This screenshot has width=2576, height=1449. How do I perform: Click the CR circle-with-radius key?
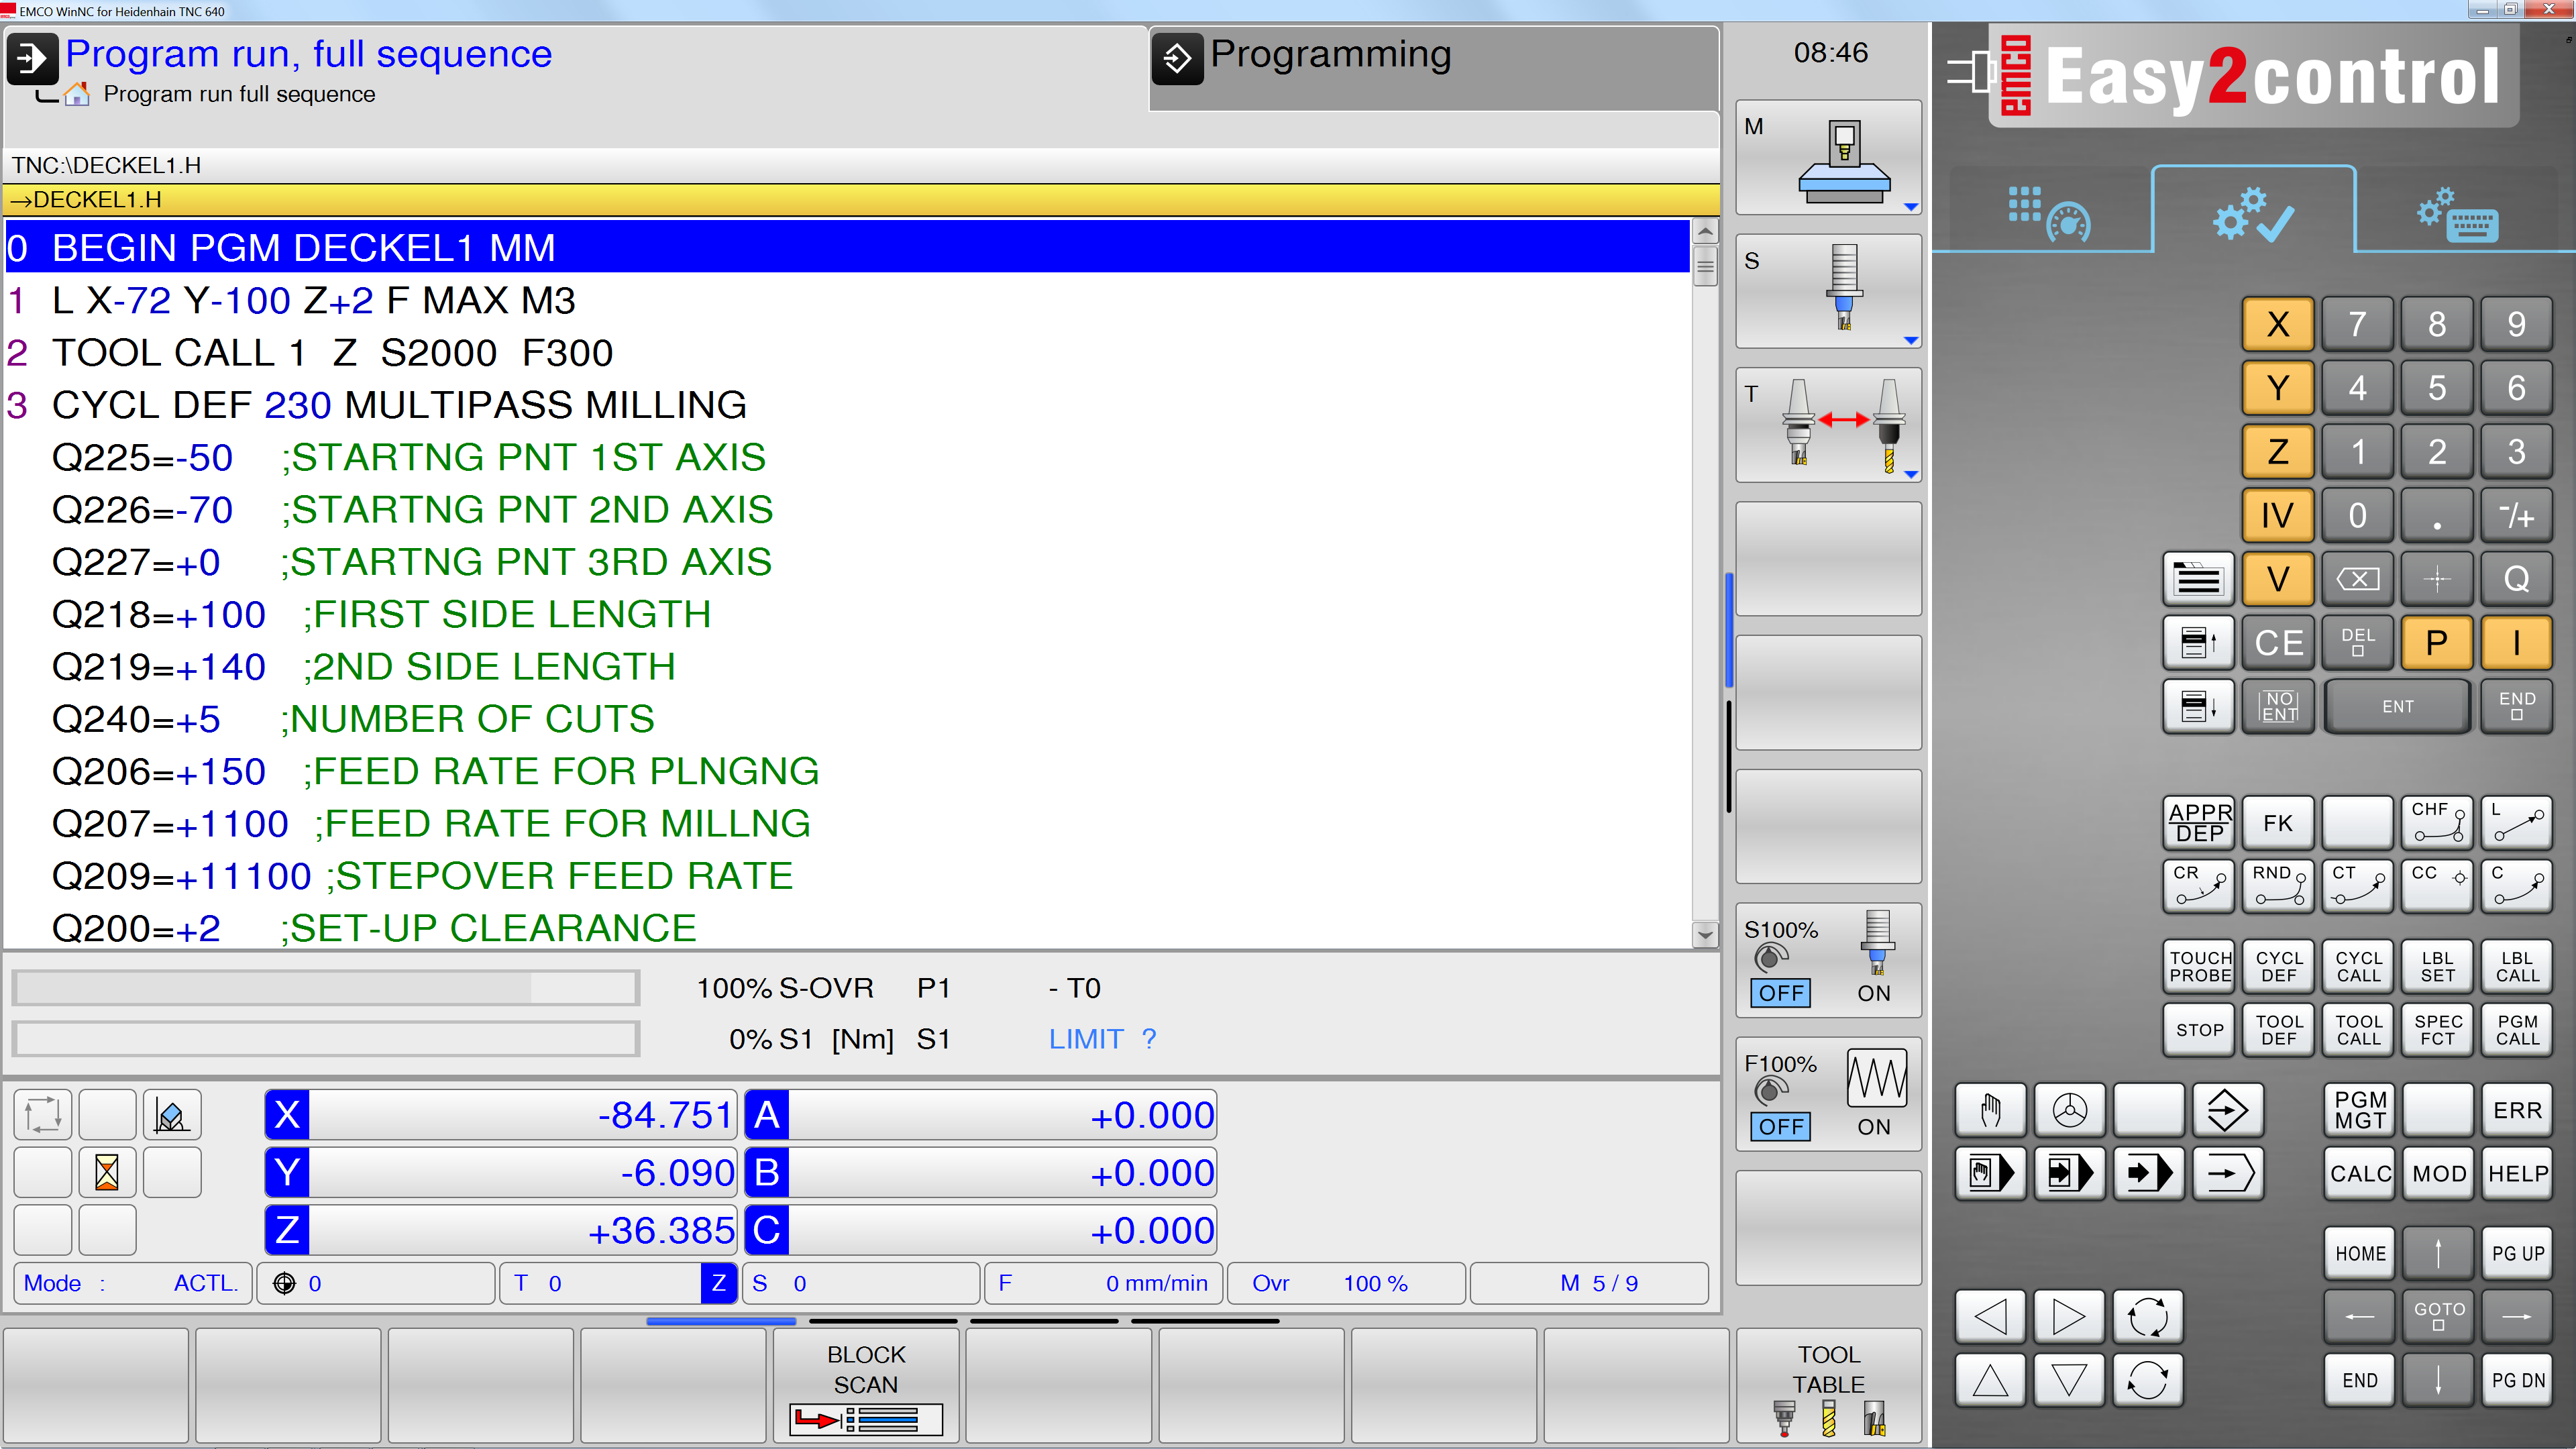pos(2198,886)
